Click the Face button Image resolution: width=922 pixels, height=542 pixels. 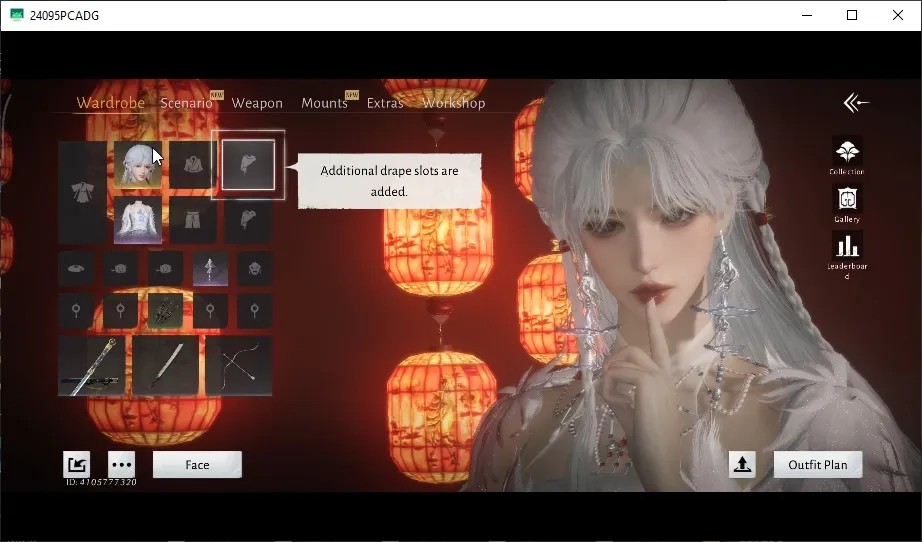pyautogui.click(x=197, y=464)
